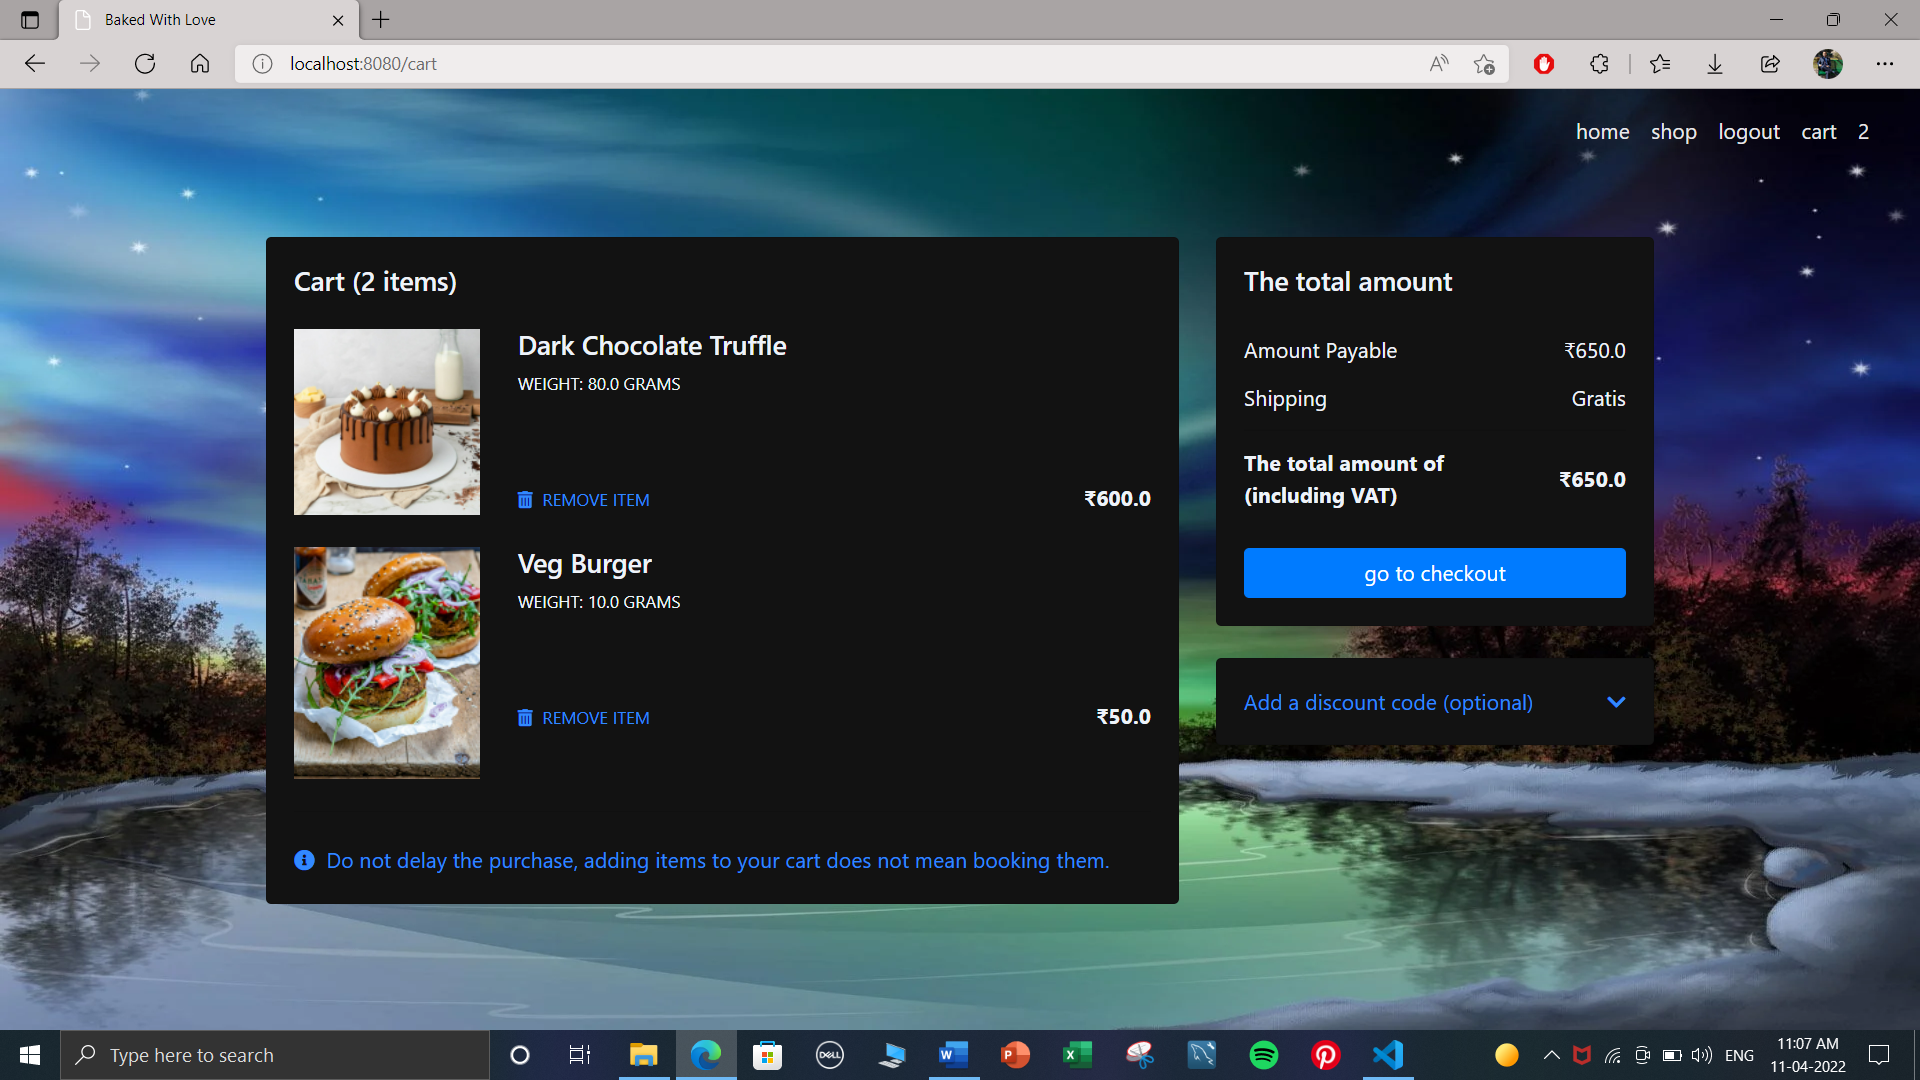Select logout in the navigation menu
This screenshot has height=1080, width=1920.
[x=1749, y=132]
